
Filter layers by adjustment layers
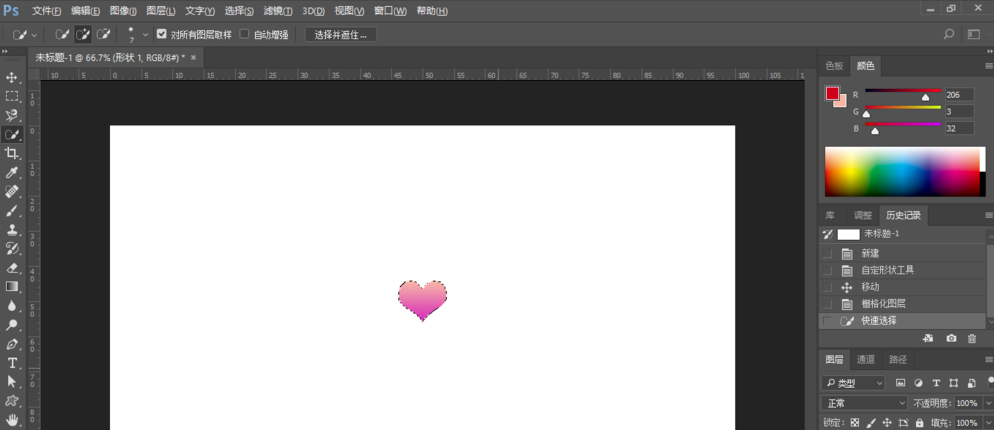click(918, 383)
